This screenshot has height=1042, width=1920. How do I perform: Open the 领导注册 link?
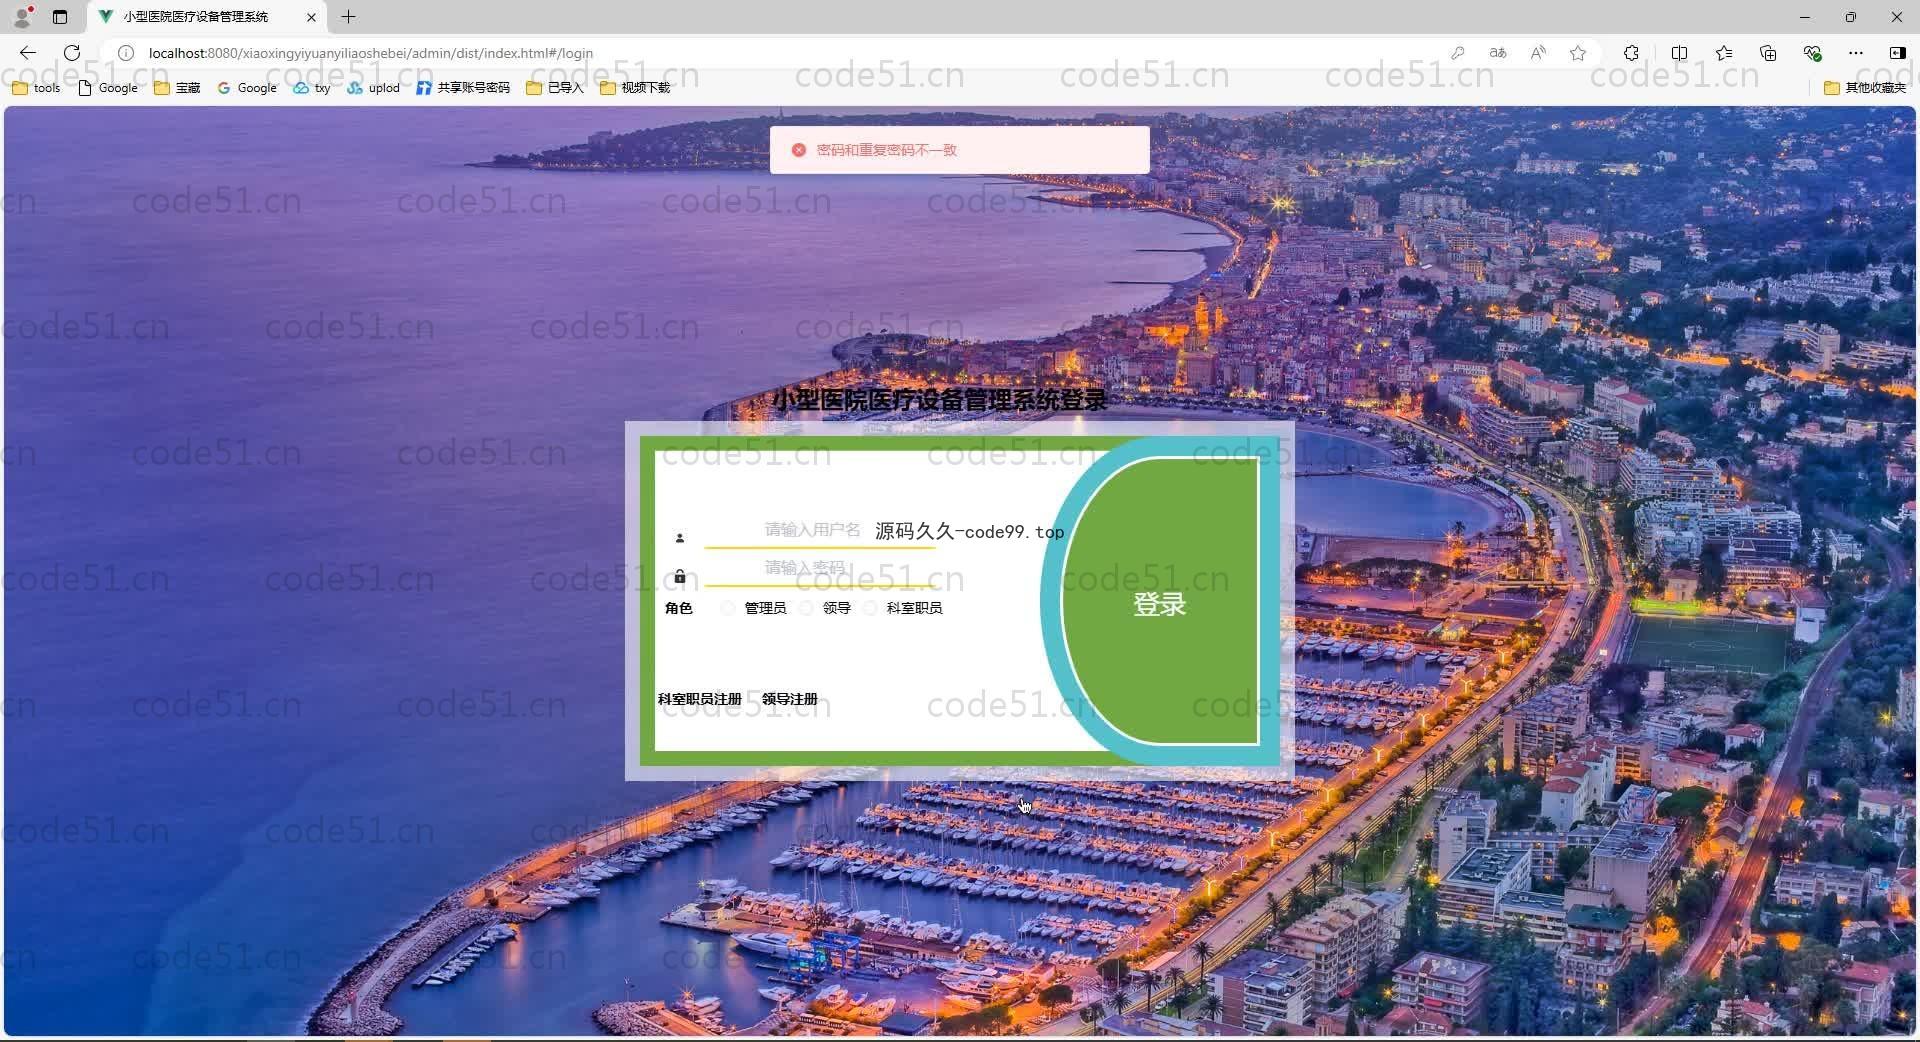point(789,699)
